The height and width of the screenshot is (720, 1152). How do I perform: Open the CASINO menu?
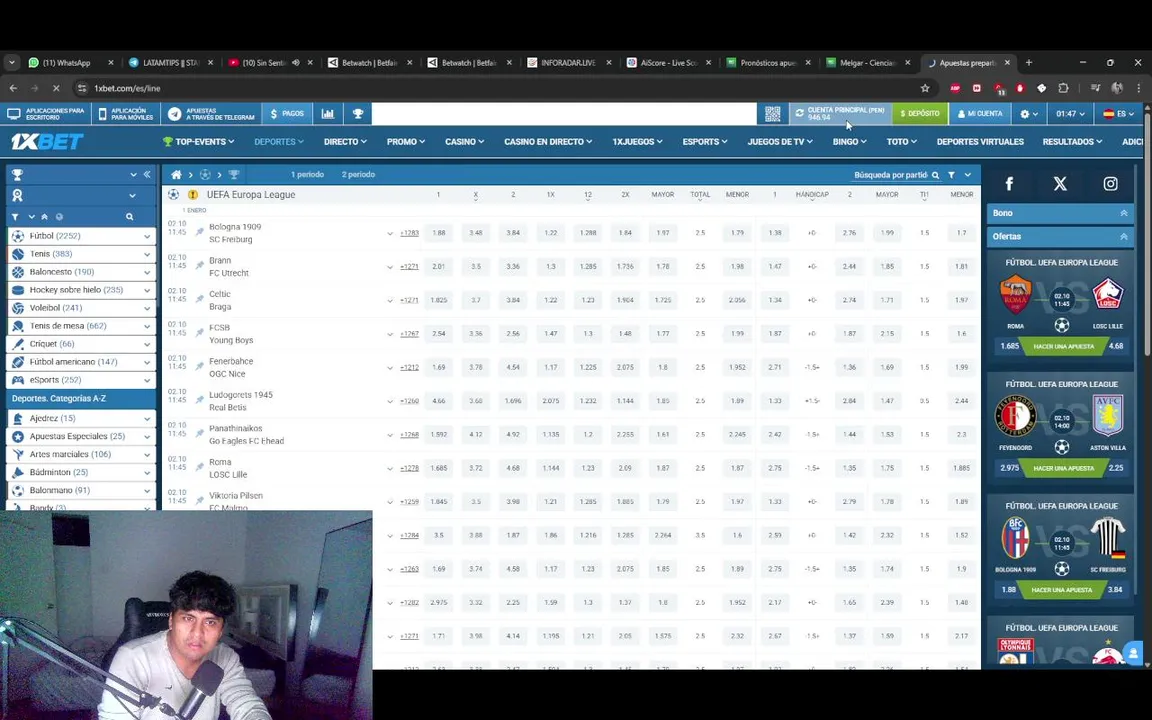464,142
